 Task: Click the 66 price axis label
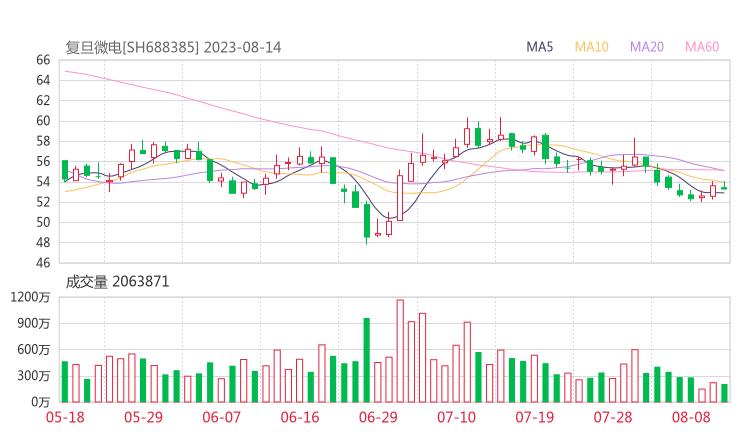[x=43, y=60]
